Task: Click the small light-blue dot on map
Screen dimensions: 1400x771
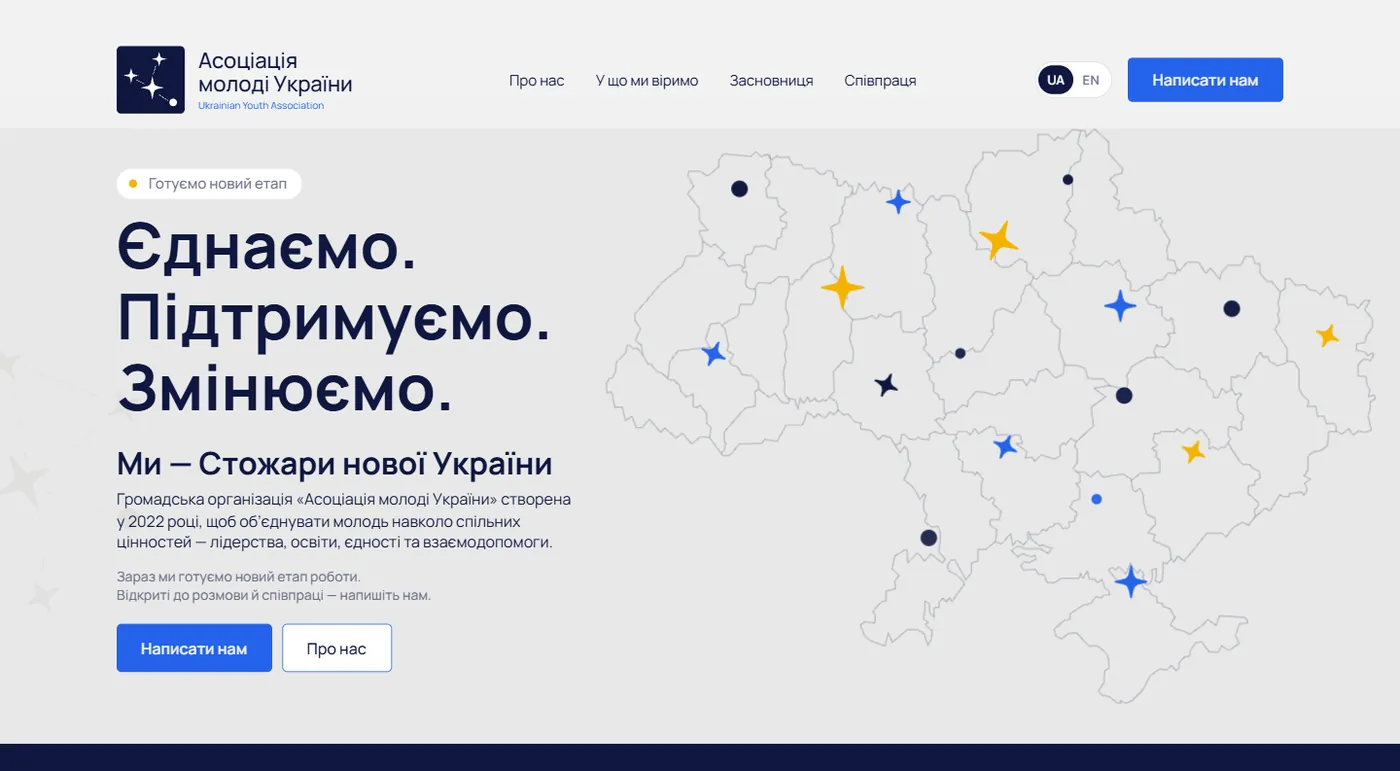Action: [1096, 499]
